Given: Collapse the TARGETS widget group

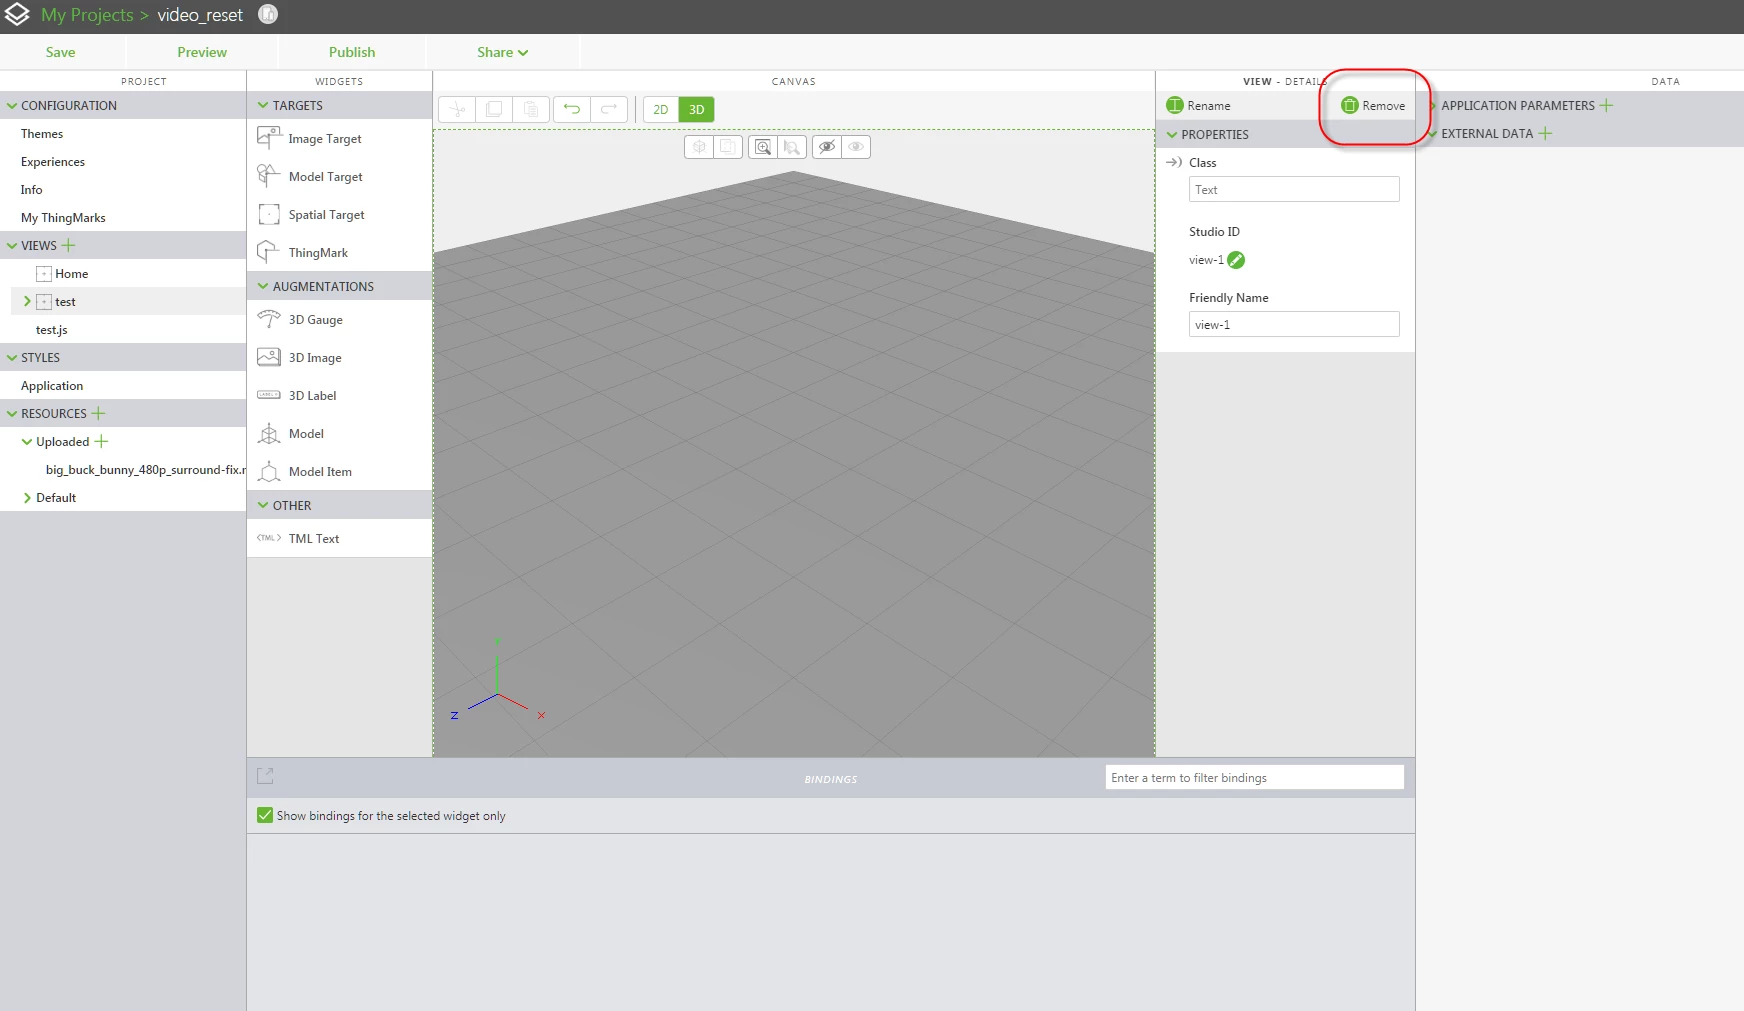Looking at the screenshot, I should (x=263, y=105).
